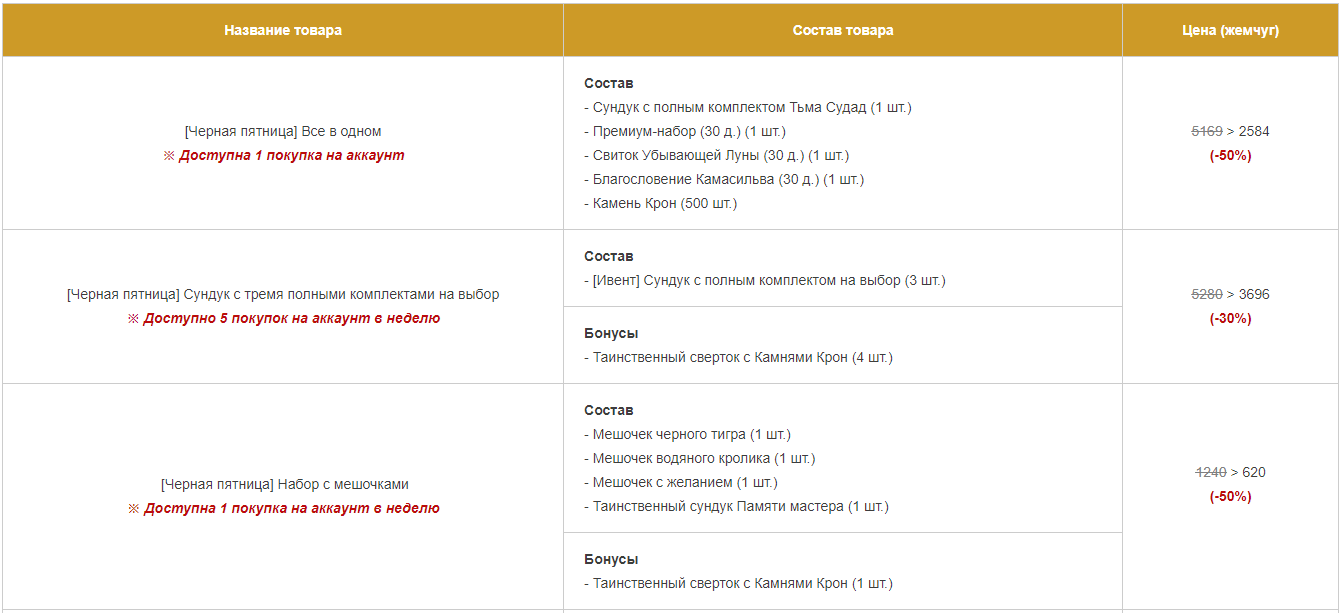Click 'Благословение Камасильва (30 д.)' item line
This screenshot has width=1342, height=613.
click(724, 179)
